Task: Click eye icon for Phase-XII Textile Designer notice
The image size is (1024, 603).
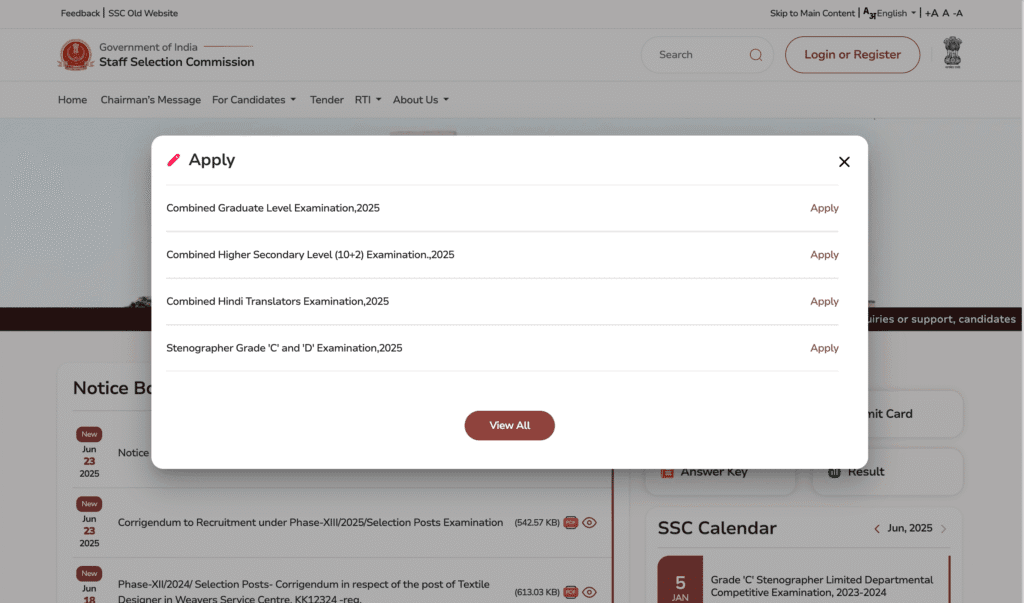Action: click(589, 592)
